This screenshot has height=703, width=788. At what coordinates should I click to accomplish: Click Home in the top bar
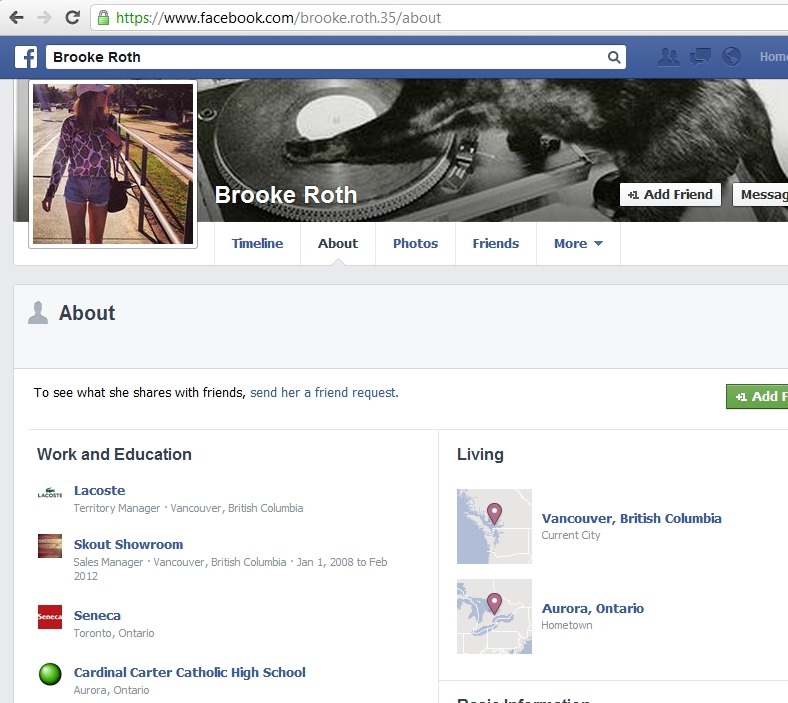coord(773,57)
